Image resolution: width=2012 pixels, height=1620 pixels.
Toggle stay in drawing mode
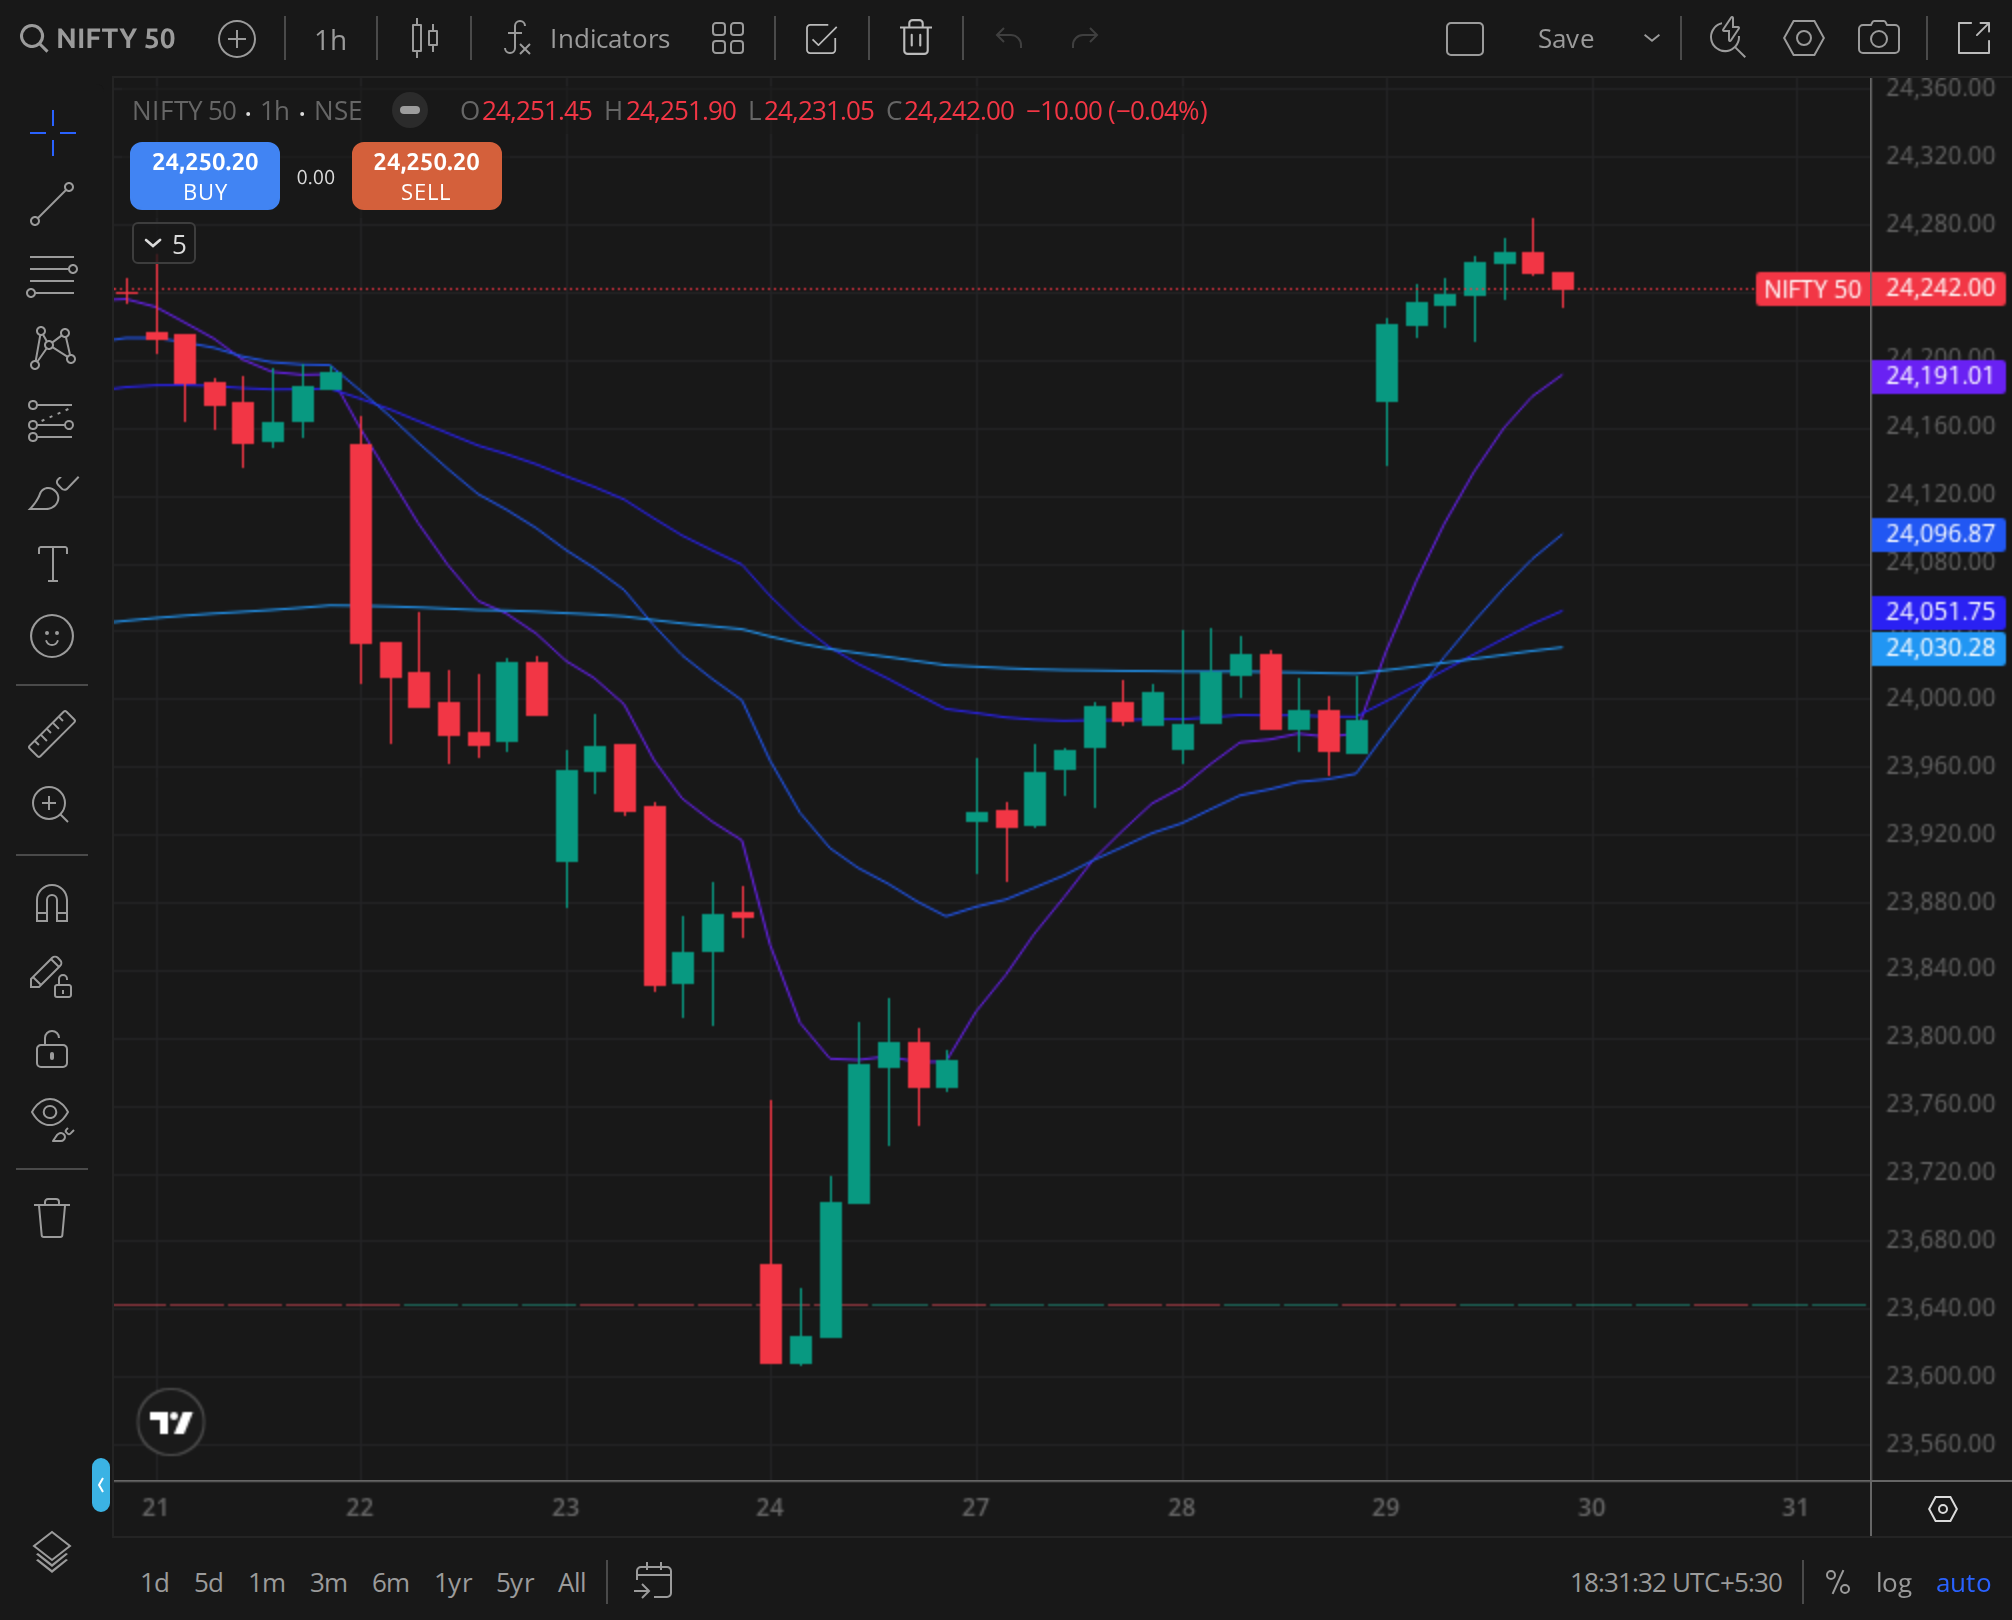pyautogui.click(x=52, y=976)
